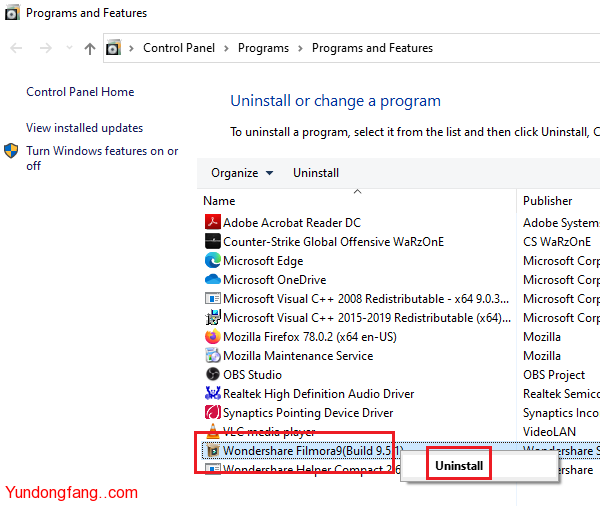
Task: Sort by the Publisher column header
Action: [x=547, y=201]
